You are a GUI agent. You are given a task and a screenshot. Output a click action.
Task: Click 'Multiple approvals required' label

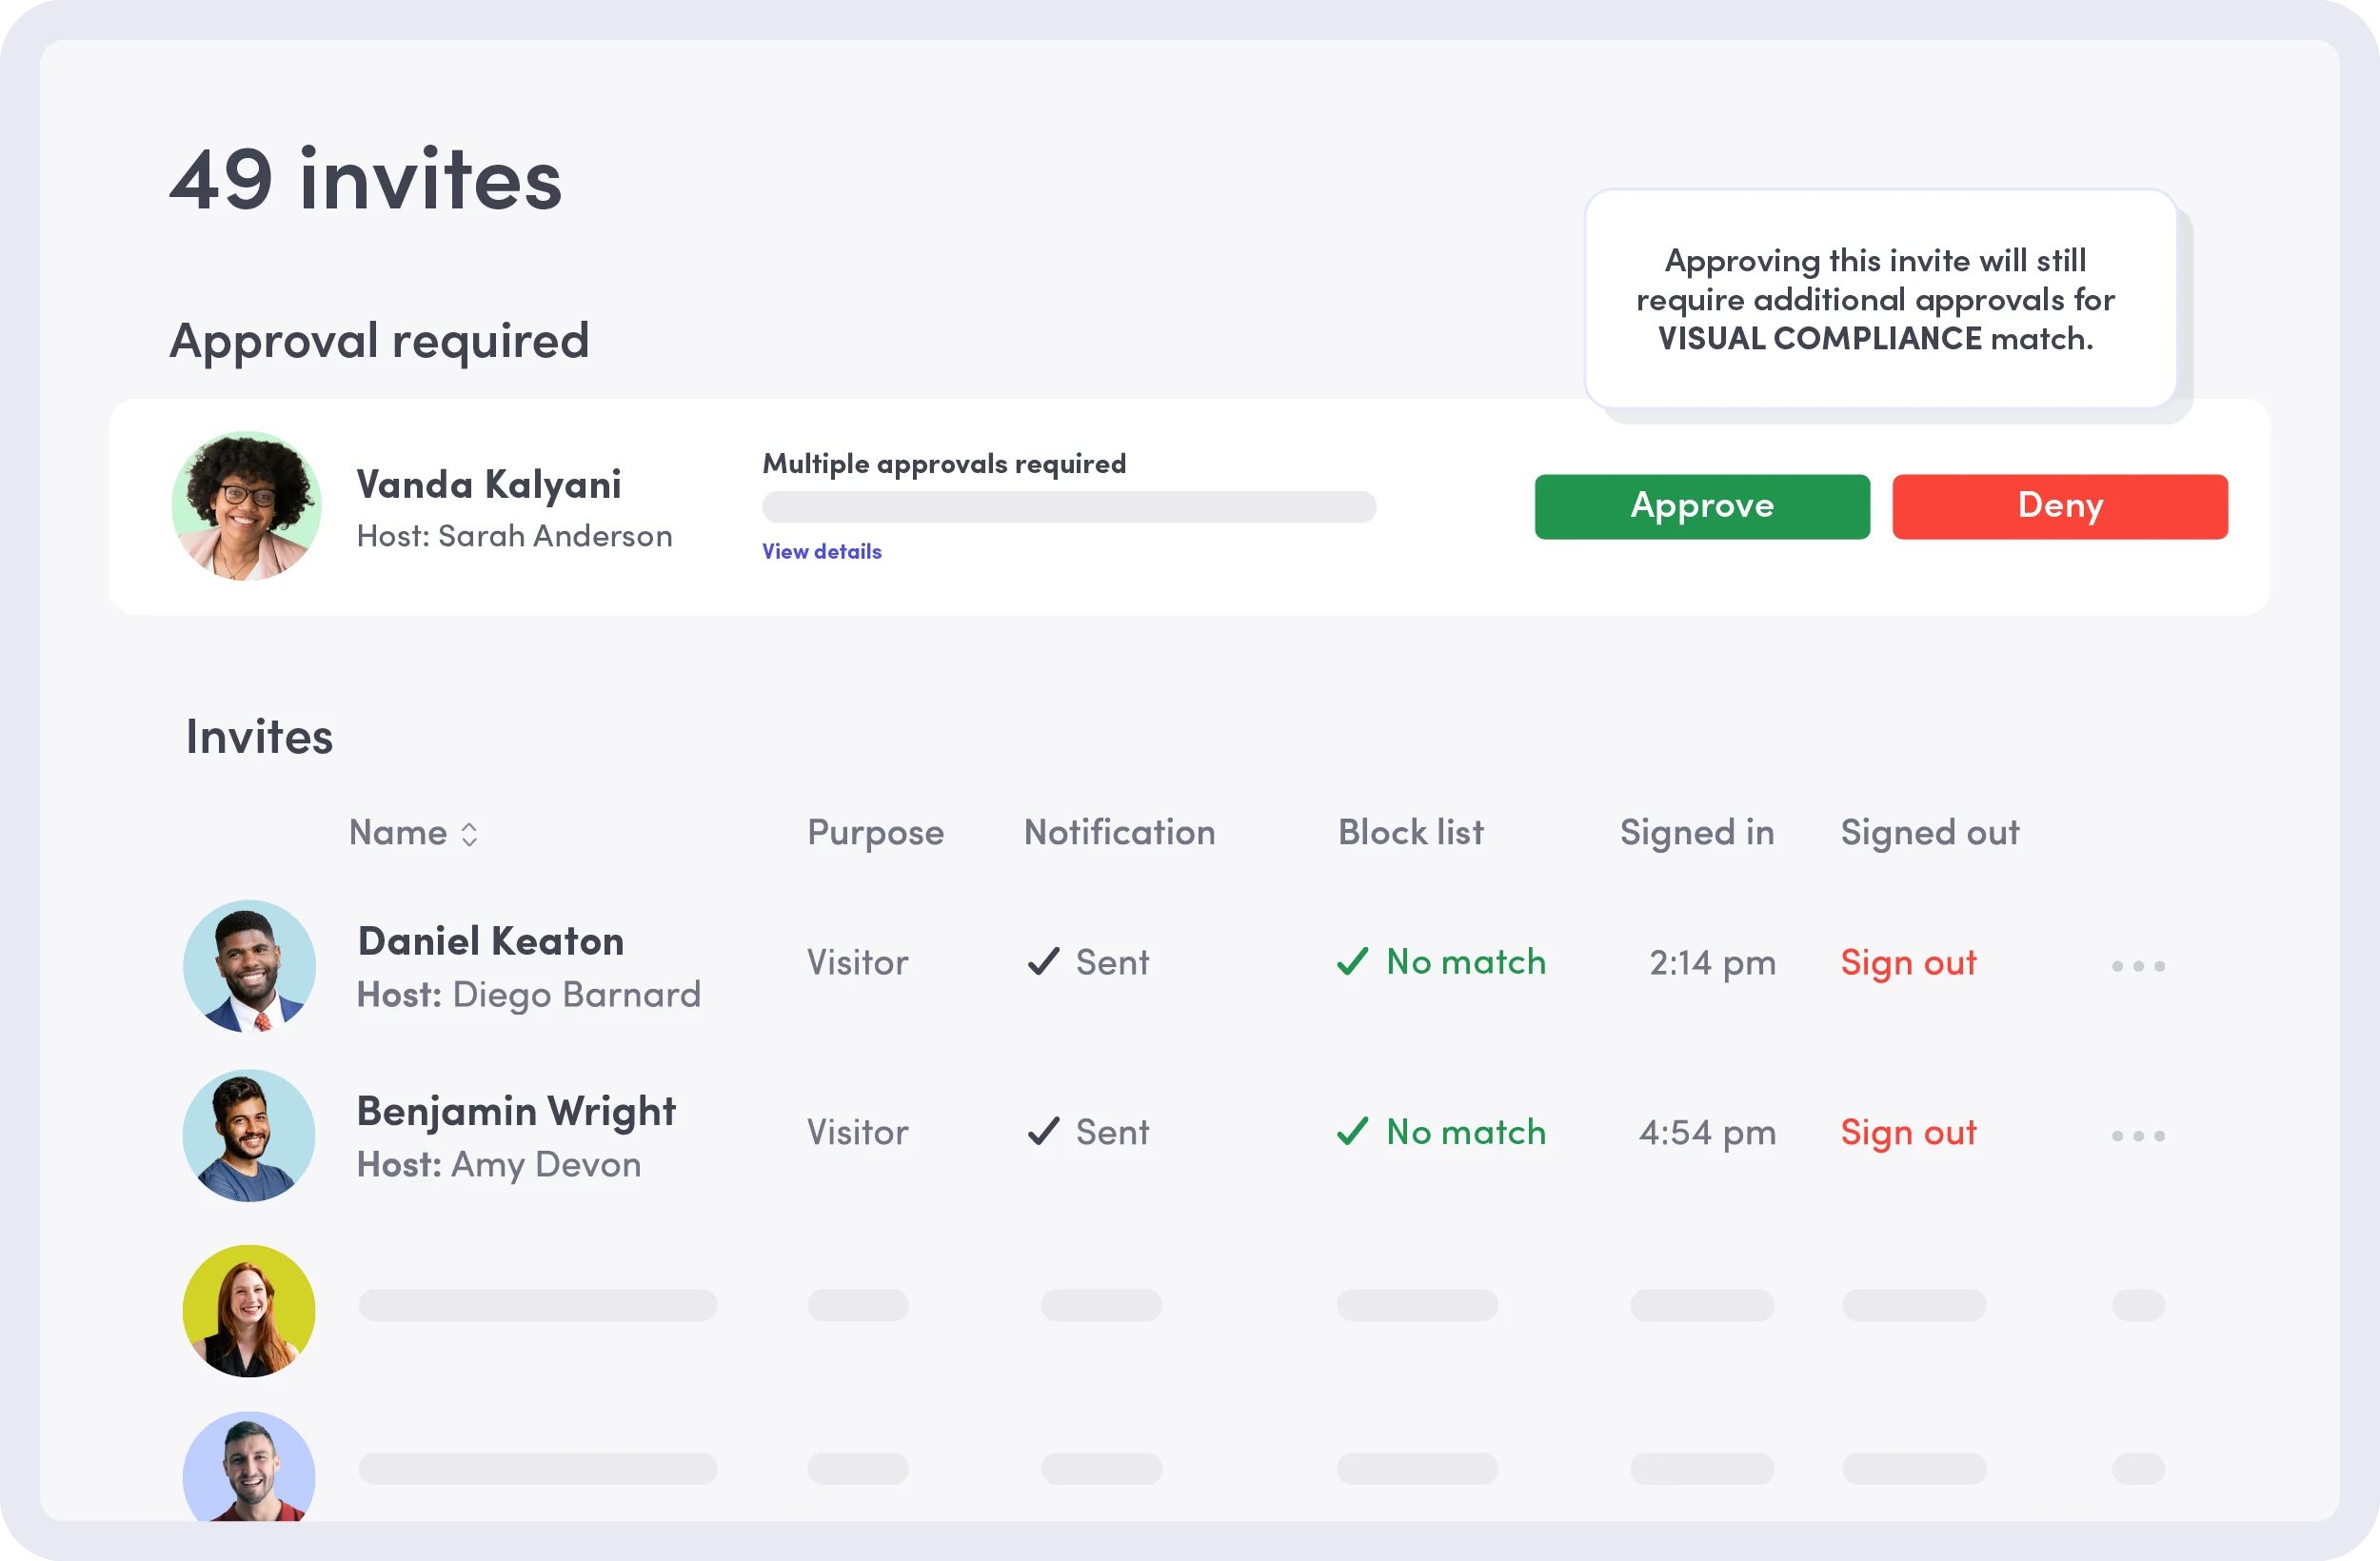pos(944,464)
